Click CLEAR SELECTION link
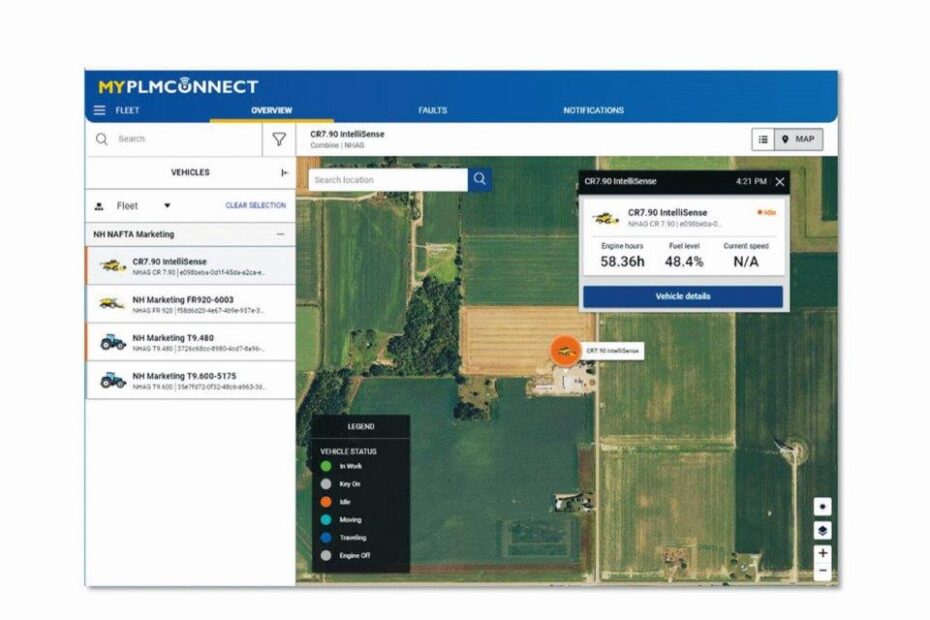The image size is (930, 620). click(256, 205)
